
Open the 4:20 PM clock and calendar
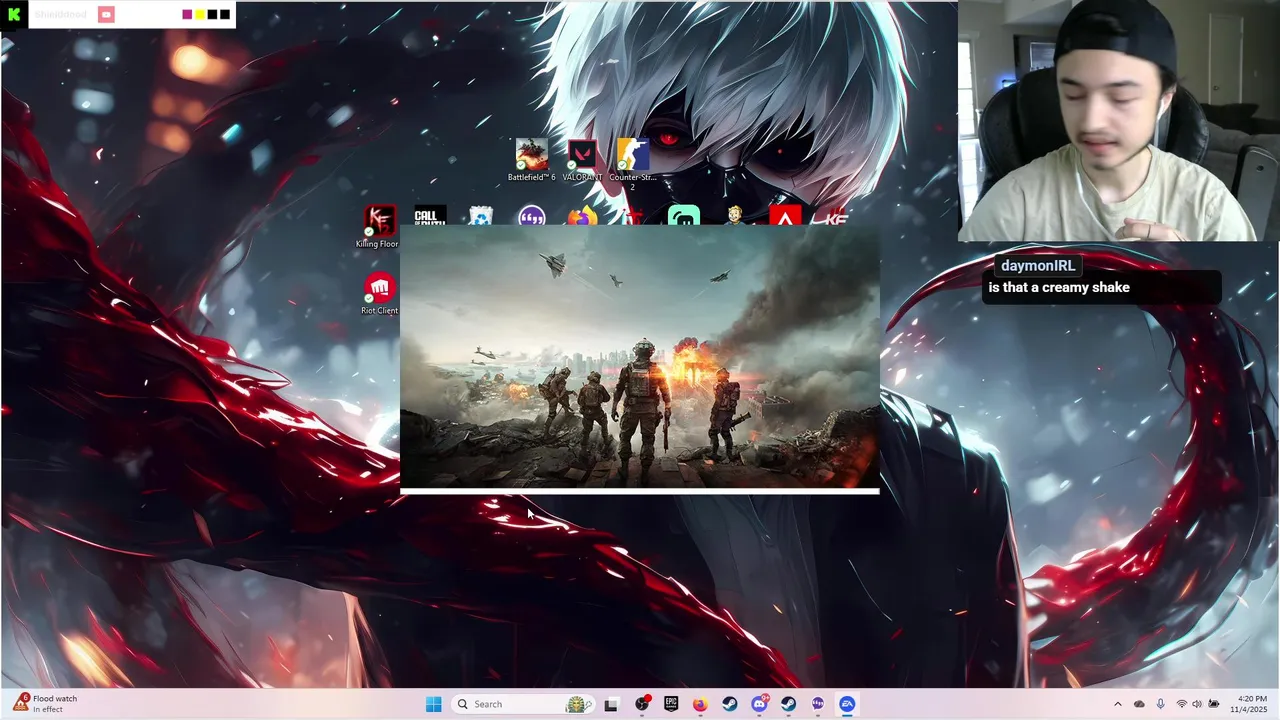pyautogui.click(x=1248, y=704)
